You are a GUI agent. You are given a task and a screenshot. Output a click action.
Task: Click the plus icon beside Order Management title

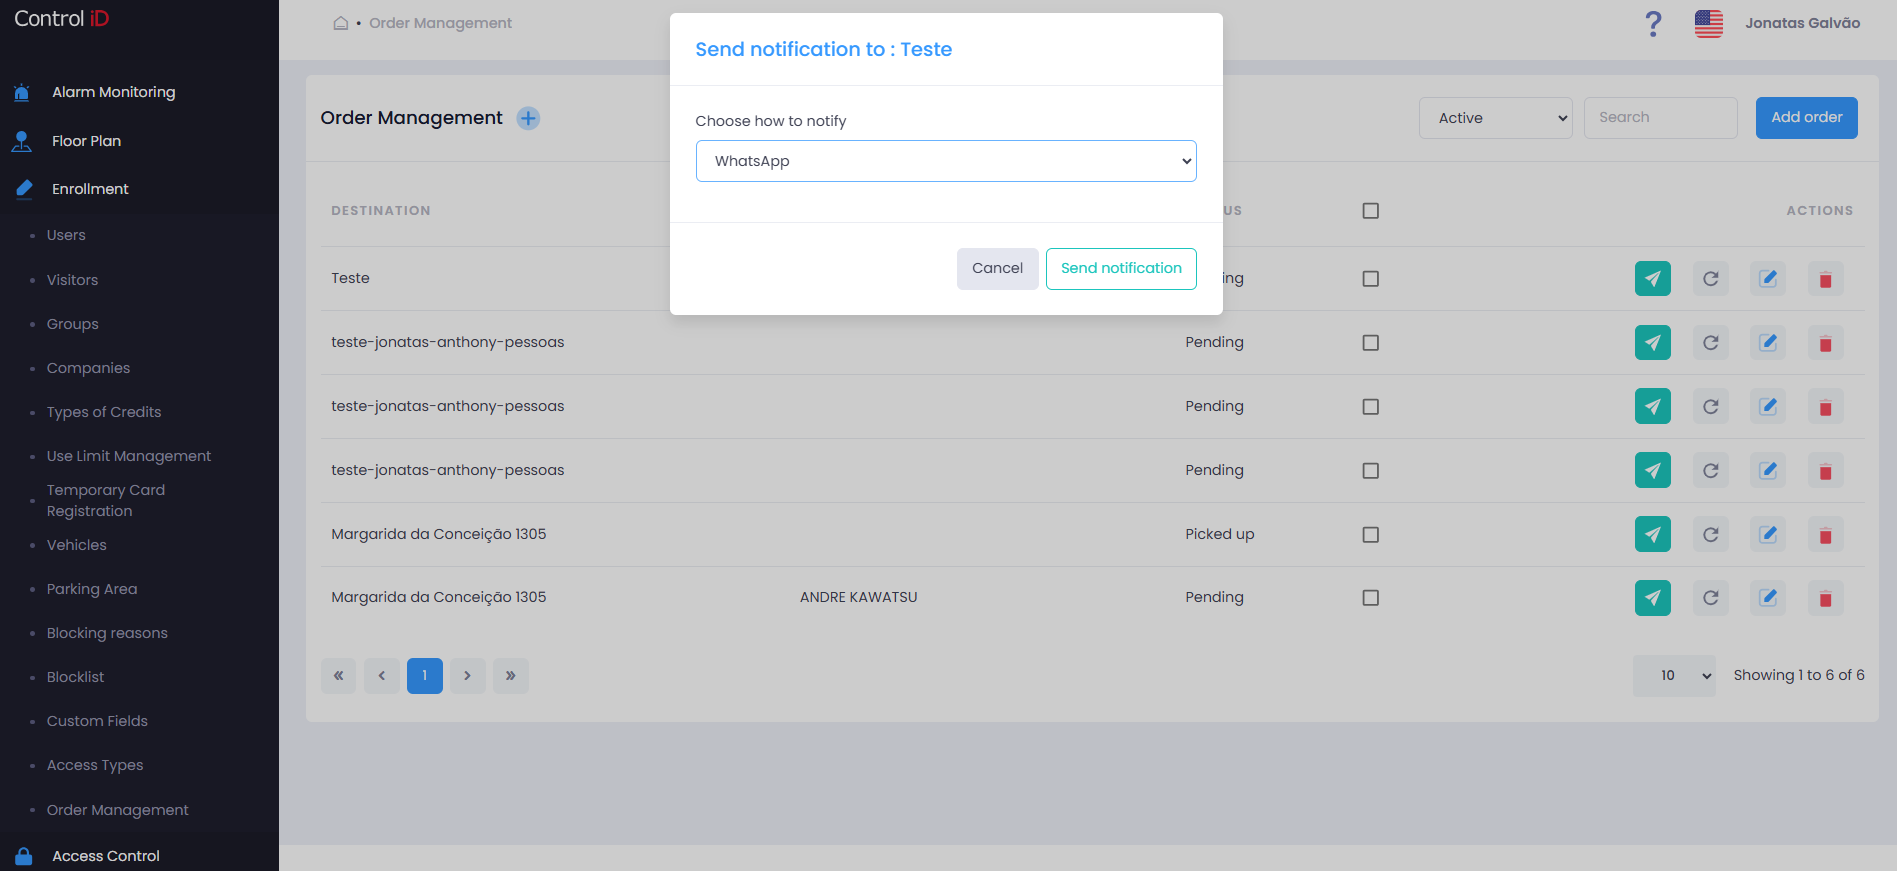coord(528,118)
